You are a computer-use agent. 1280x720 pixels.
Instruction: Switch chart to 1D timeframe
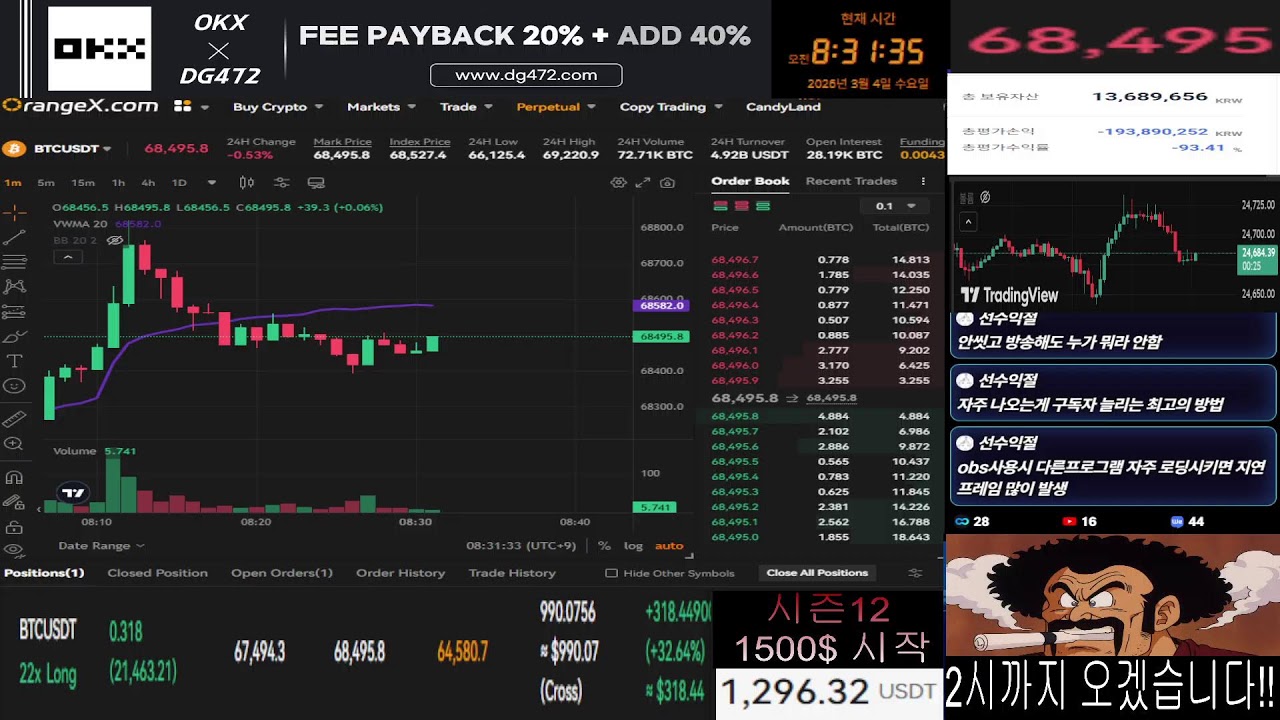[179, 182]
